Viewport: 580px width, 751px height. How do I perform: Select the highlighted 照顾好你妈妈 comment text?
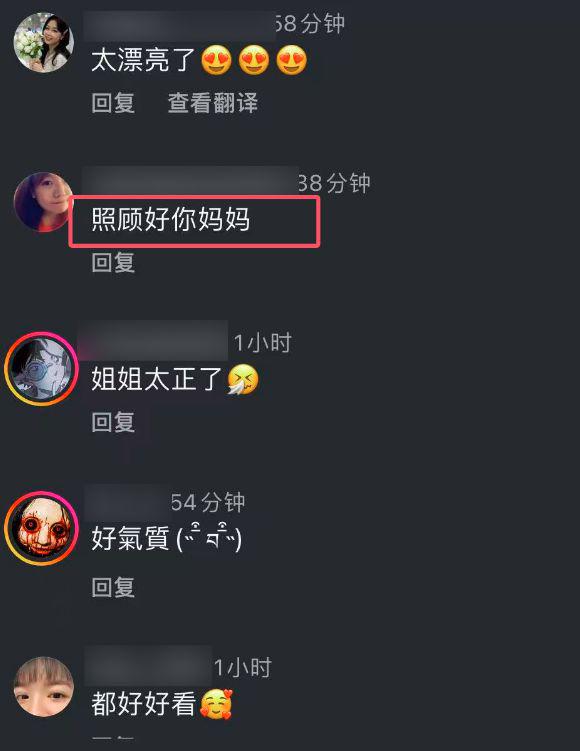pos(171,220)
